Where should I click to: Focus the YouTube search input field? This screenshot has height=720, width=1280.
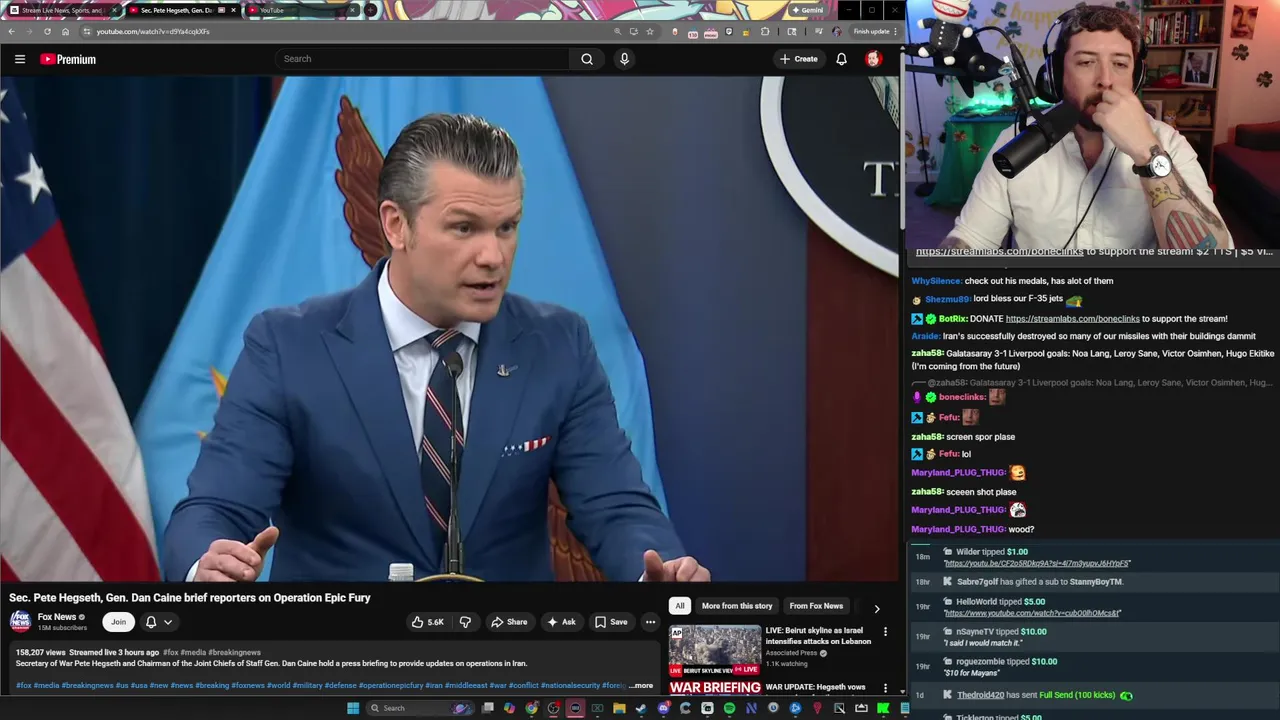click(x=423, y=59)
